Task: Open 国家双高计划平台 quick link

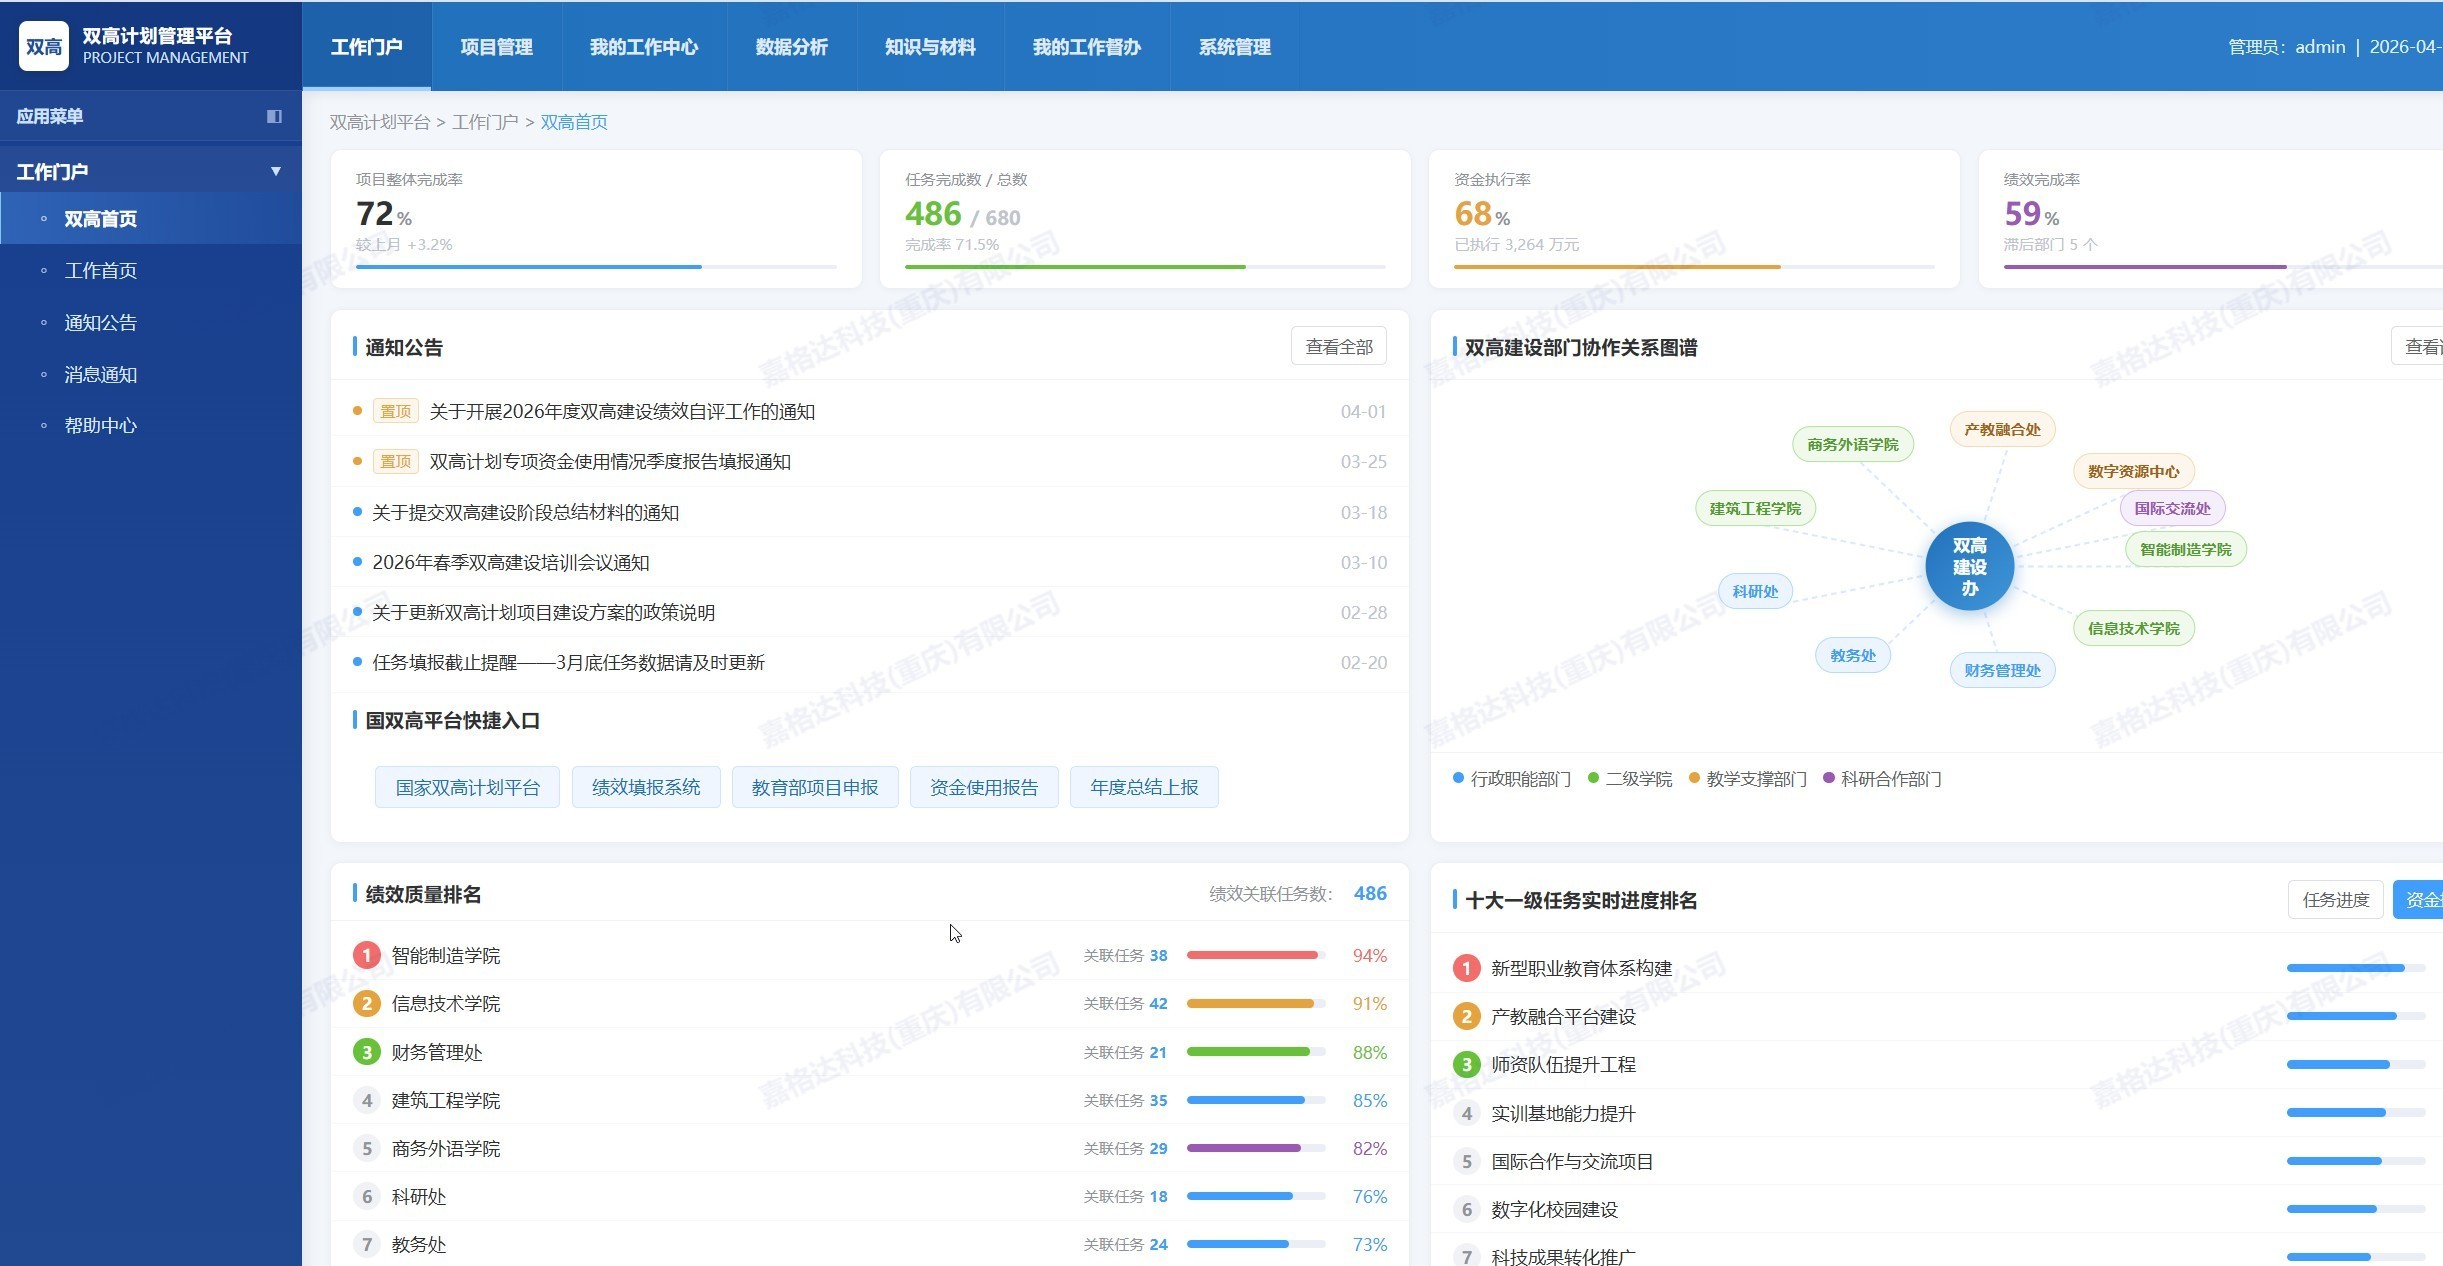Action: [467, 787]
